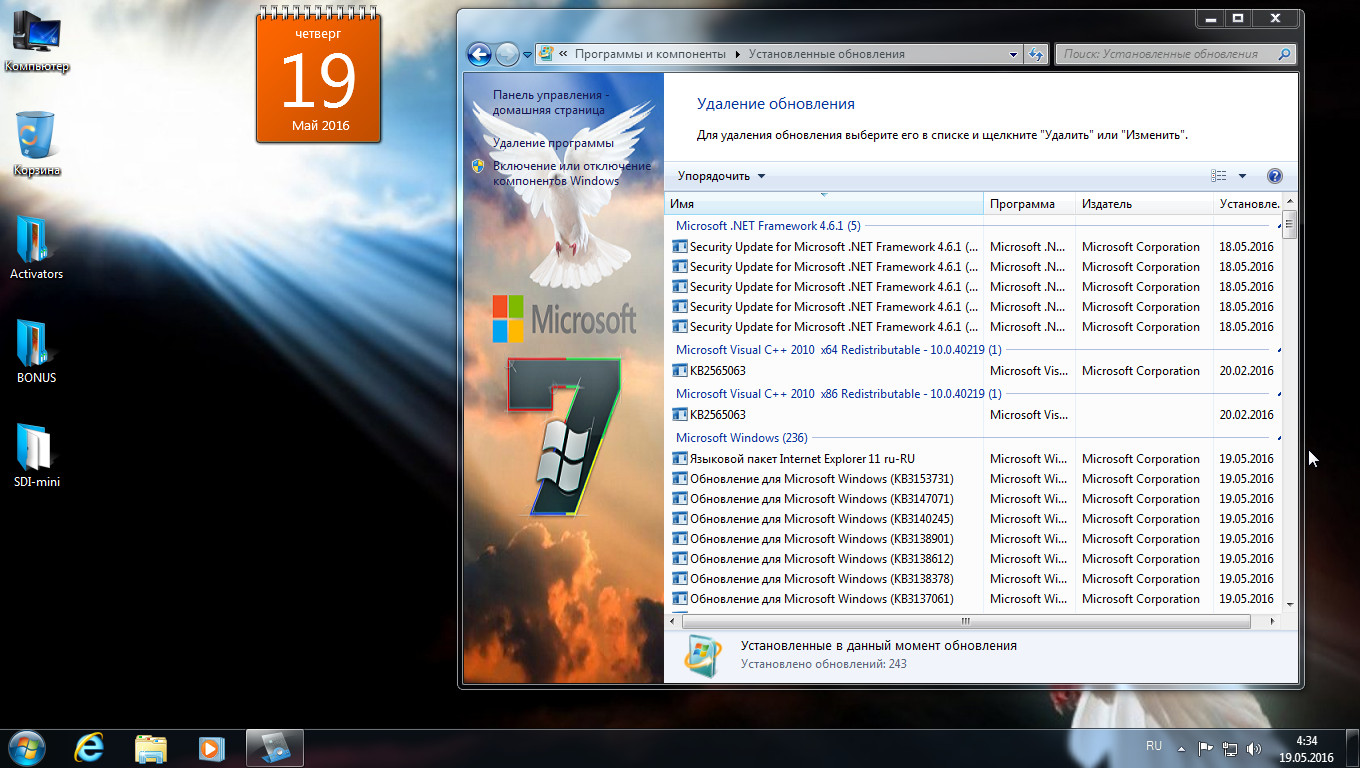Click the change view icon
Screen dimensions: 1360x768
1218,176
